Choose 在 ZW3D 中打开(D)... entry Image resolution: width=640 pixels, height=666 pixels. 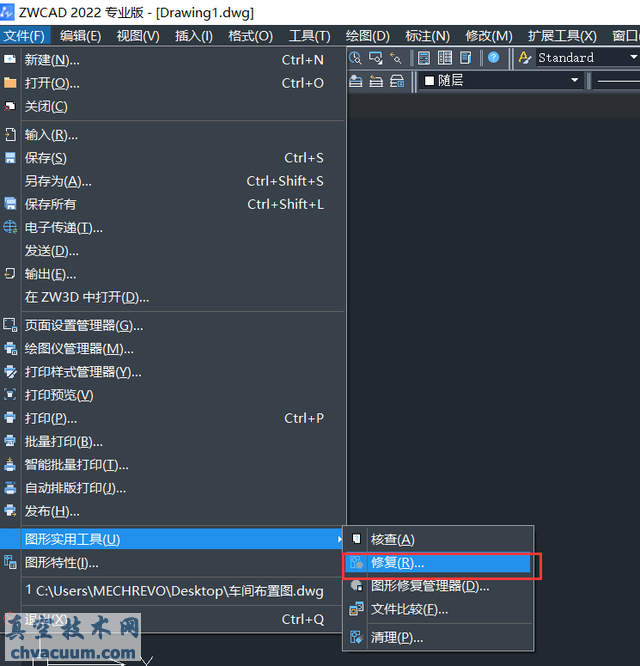(x=172, y=297)
